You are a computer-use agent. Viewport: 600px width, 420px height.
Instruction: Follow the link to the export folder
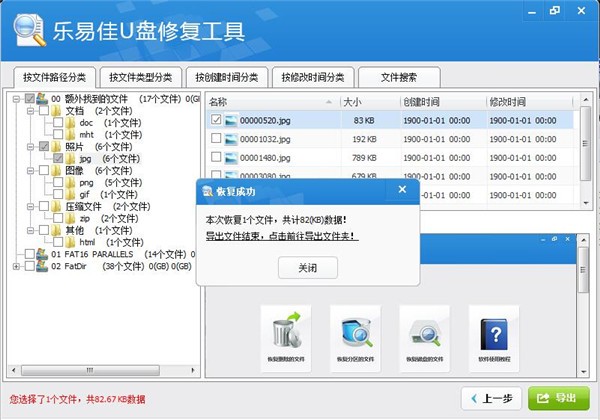point(282,236)
